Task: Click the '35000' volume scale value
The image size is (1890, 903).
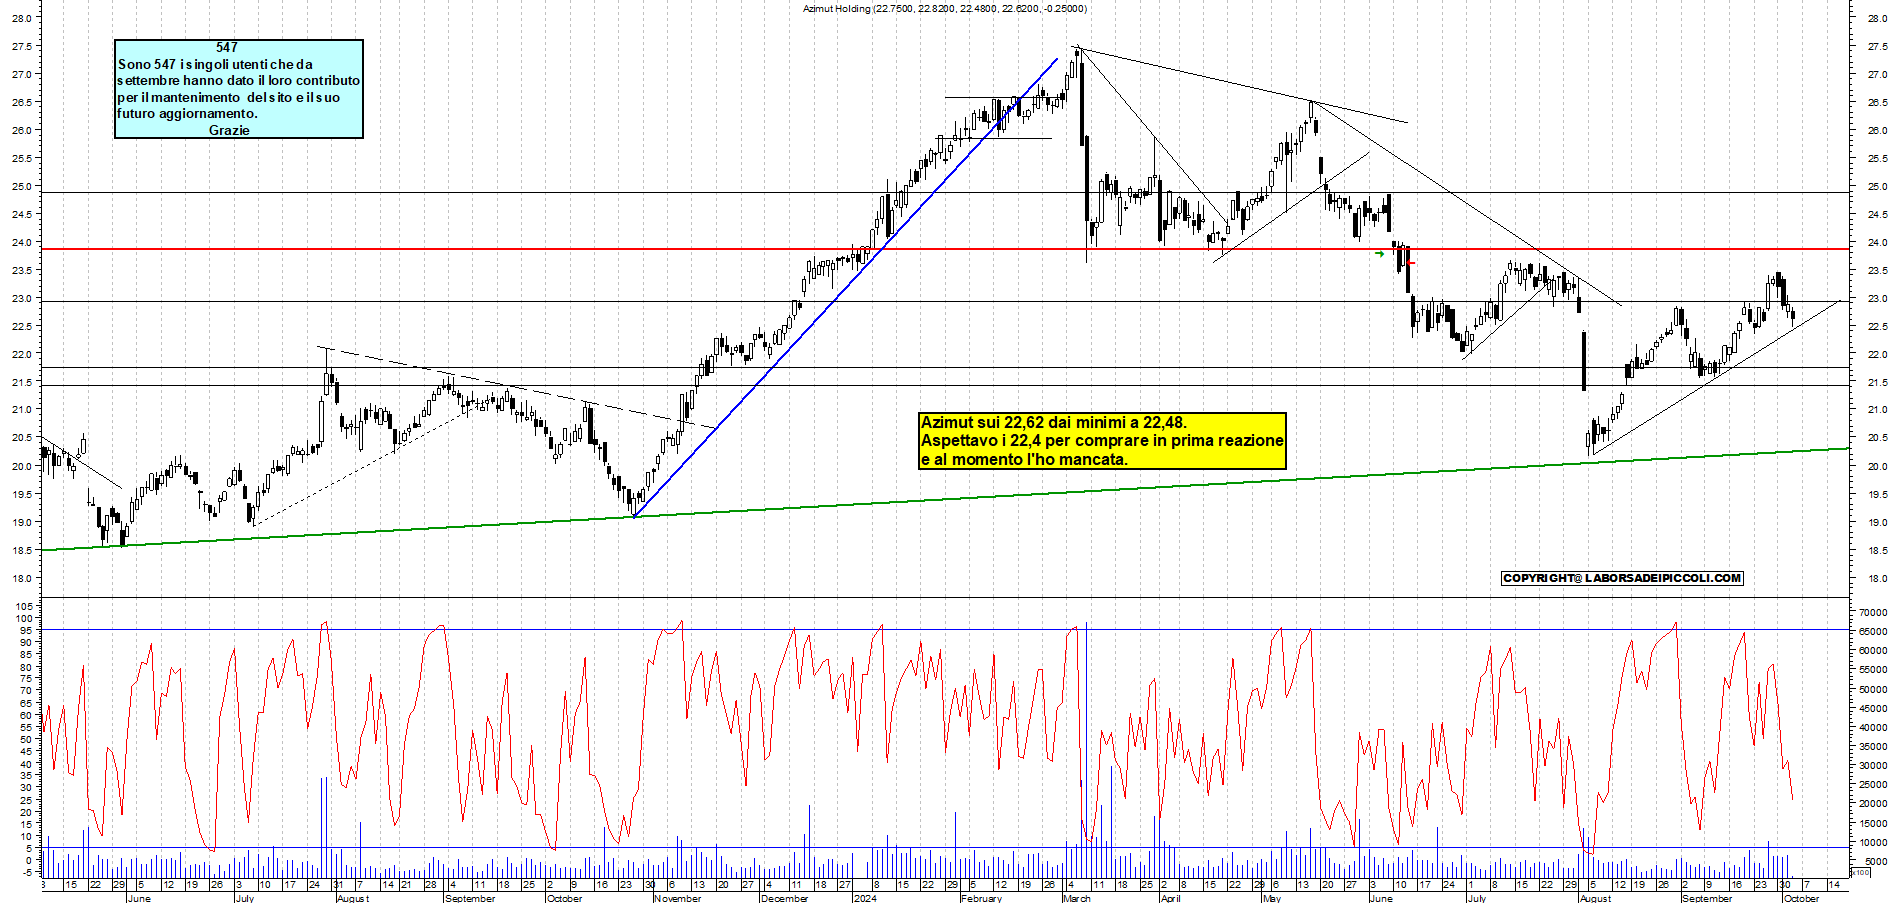Action: point(1873,746)
